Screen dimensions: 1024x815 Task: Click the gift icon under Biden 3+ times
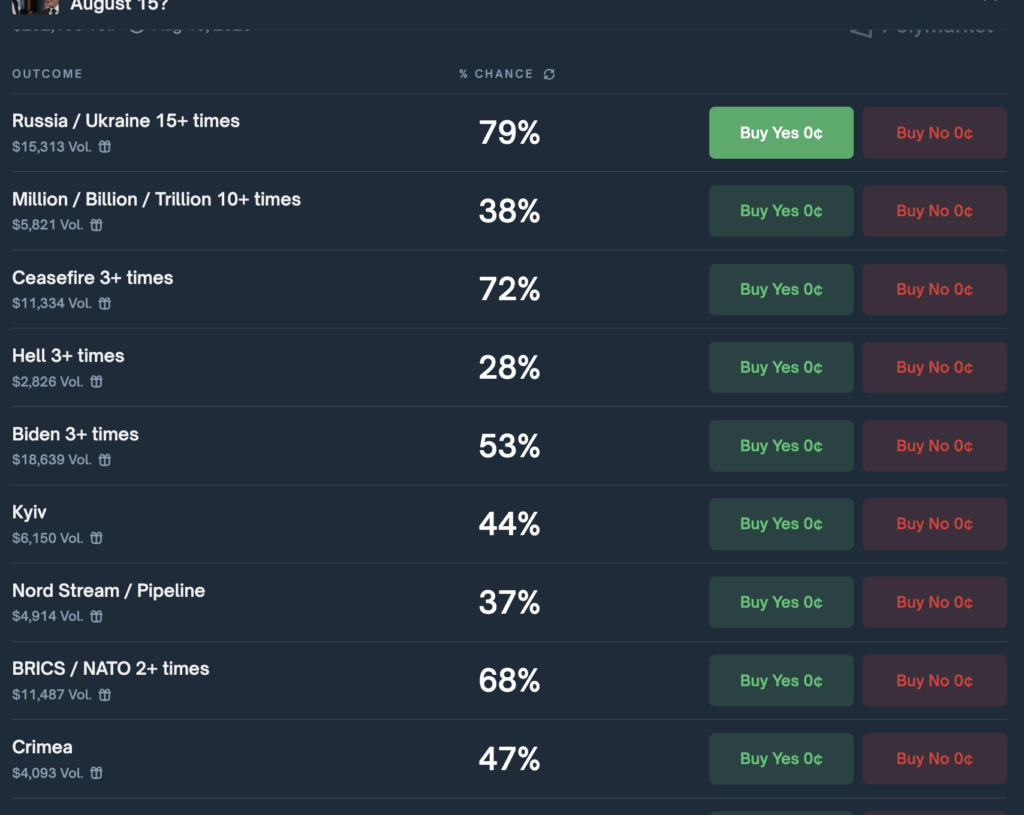coord(104,460)
